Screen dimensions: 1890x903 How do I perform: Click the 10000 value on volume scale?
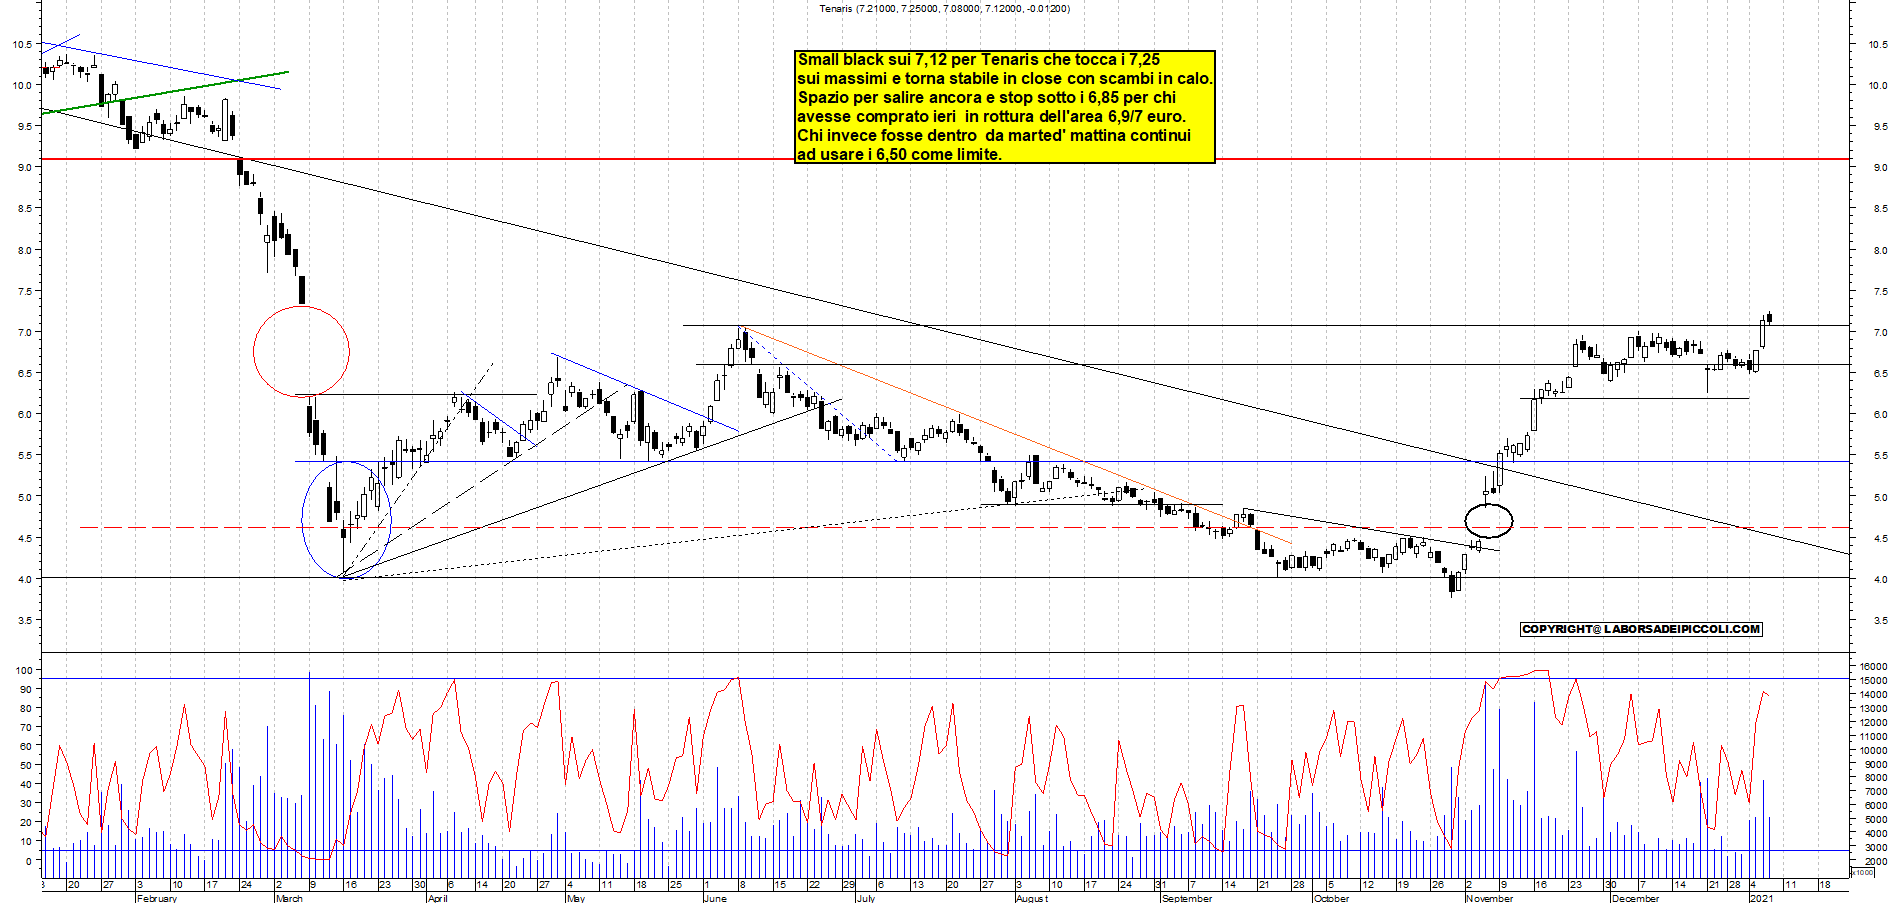(1873, 750)
